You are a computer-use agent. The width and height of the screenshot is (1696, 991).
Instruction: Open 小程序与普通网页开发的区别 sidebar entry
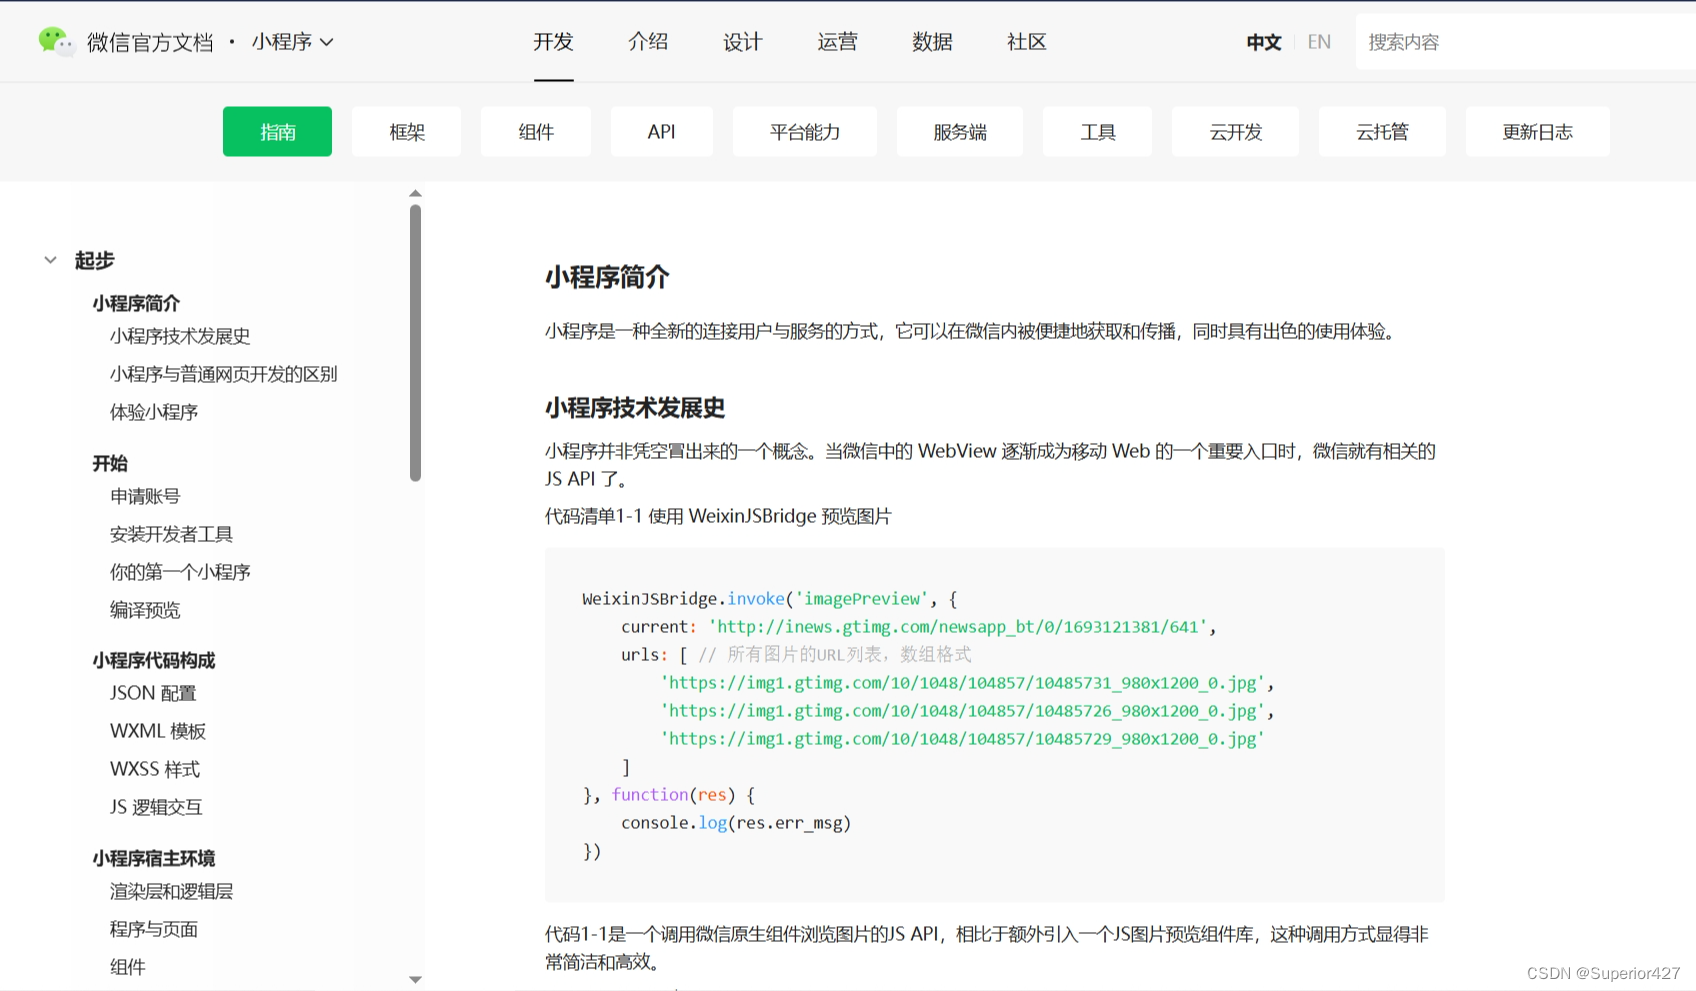pos(224,374)
